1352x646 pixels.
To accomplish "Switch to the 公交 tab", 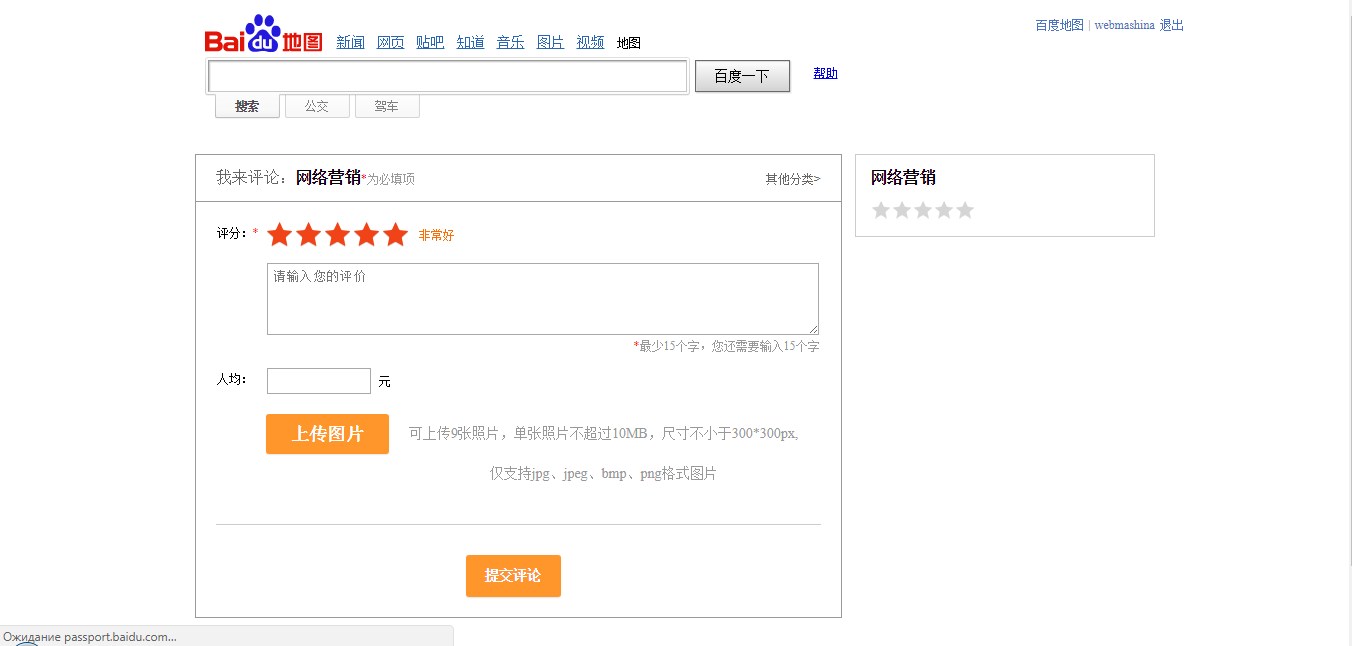I will [317, 106].
